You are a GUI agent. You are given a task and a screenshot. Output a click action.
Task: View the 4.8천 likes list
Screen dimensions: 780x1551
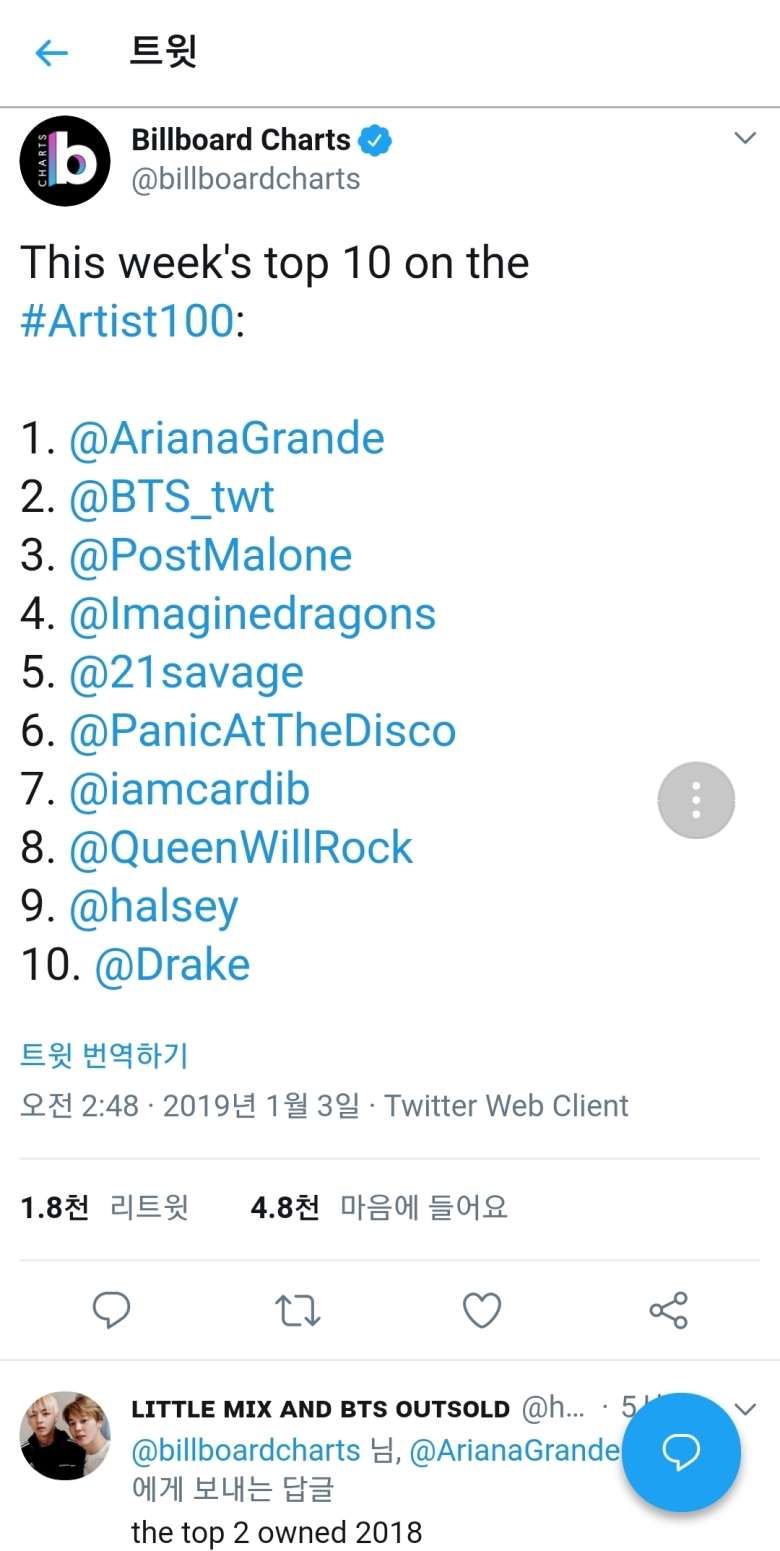379,1207
